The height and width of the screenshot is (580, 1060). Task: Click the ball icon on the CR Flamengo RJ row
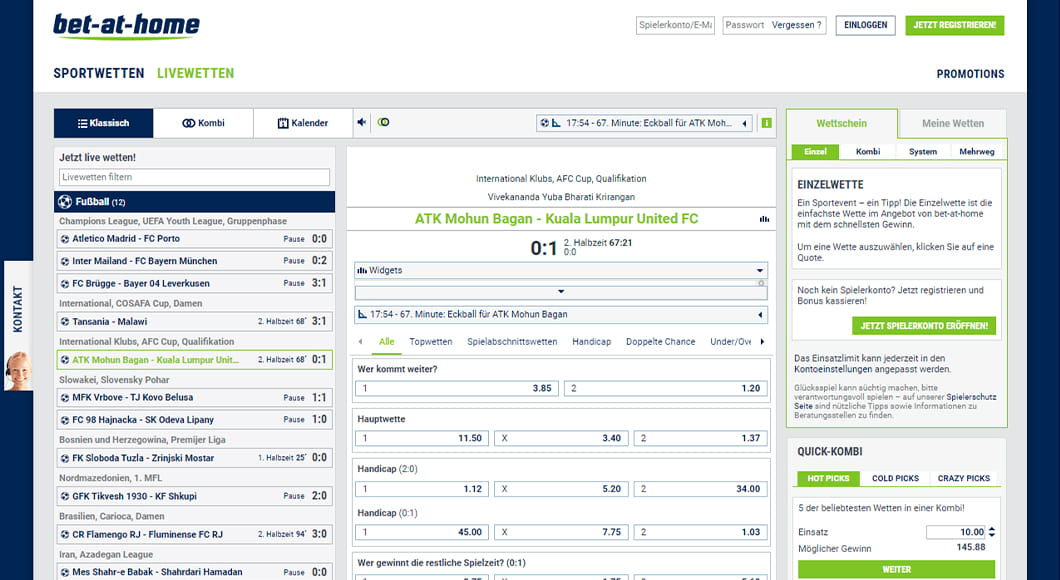[x=65, y=535]
